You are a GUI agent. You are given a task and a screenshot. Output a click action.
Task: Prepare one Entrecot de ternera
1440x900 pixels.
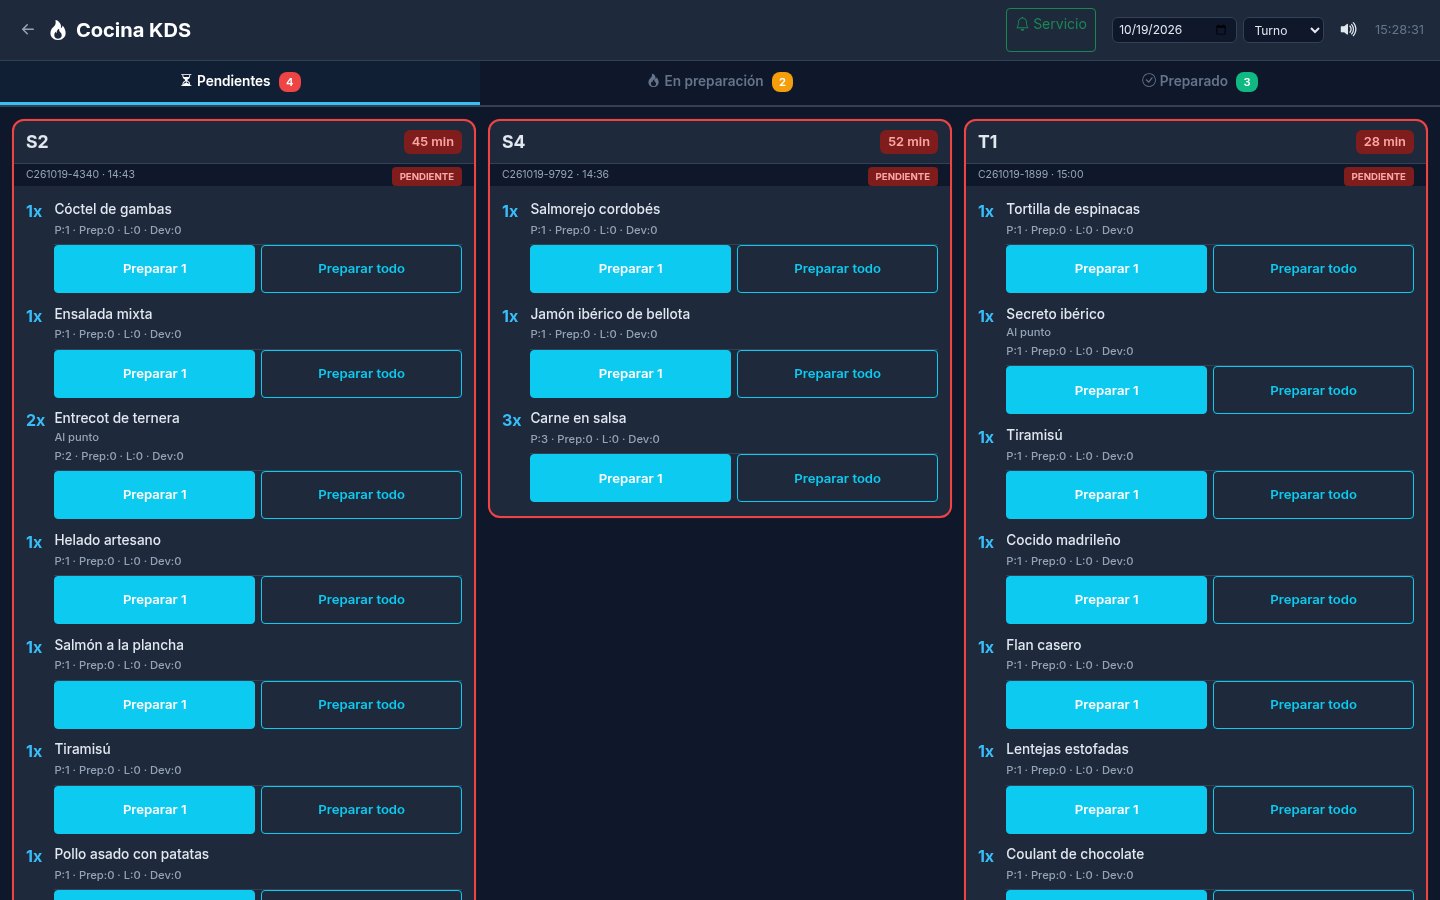(x=155, y=495)
